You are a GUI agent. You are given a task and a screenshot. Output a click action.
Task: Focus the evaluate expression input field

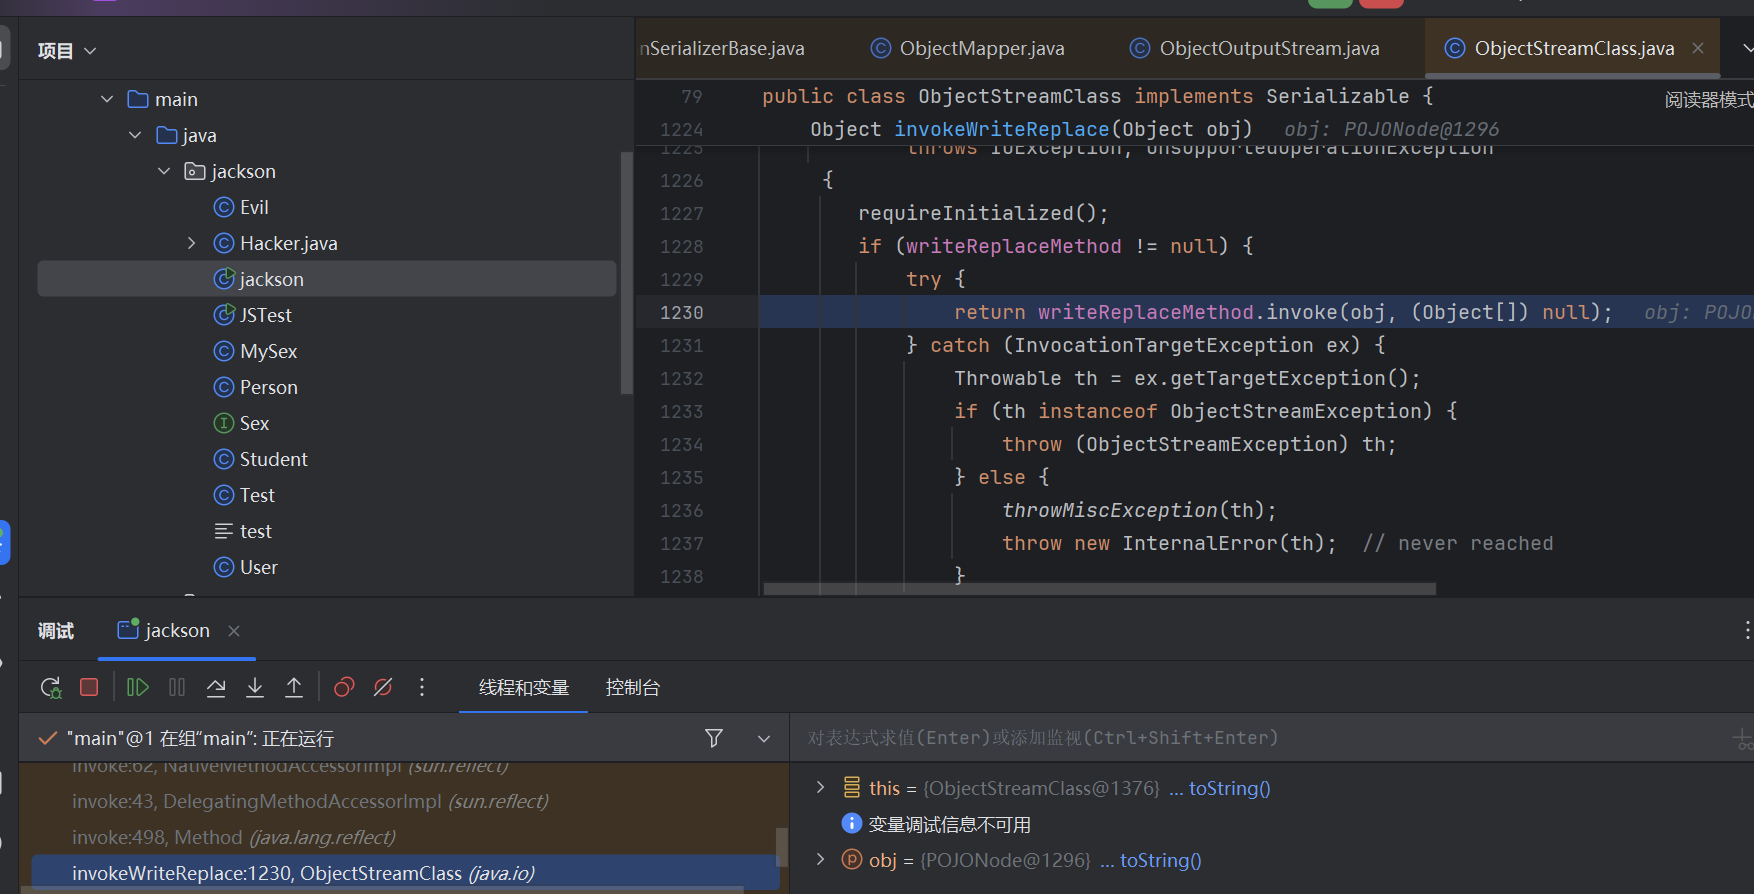(x=1260, y=738)
